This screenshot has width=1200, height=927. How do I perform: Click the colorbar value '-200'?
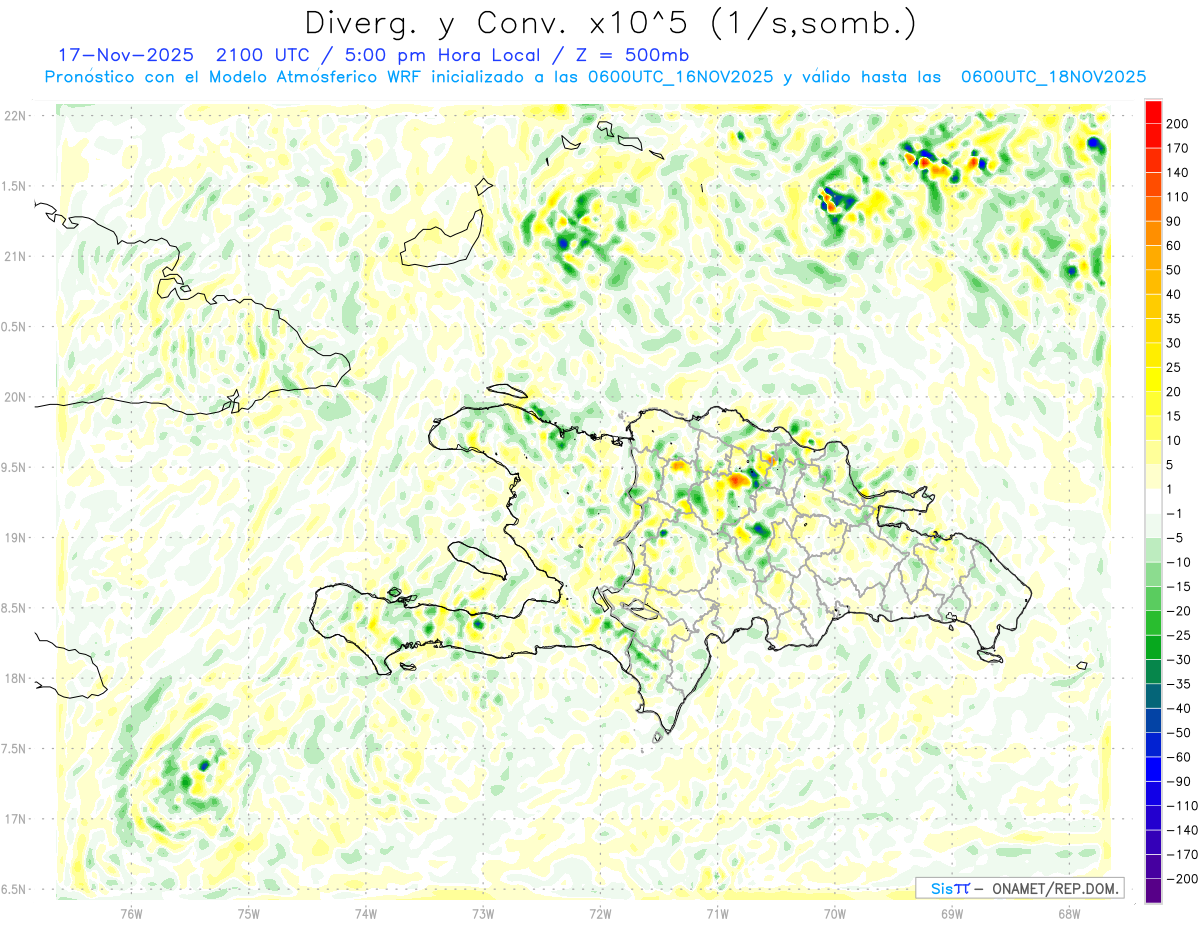coord(1183,878)
